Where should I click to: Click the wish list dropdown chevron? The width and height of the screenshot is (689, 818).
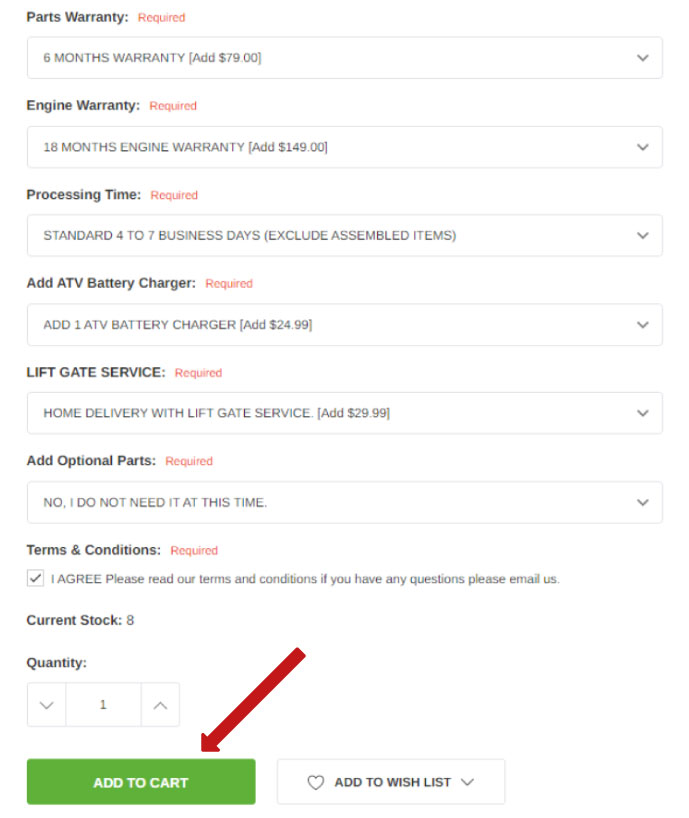tap(467, 783)
